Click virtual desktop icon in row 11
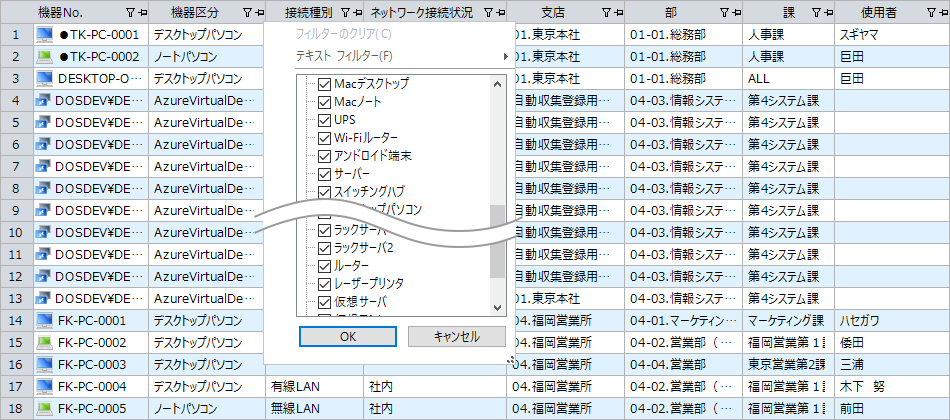Viewport: 950px width, 420px height. click(x=43, y=255)
